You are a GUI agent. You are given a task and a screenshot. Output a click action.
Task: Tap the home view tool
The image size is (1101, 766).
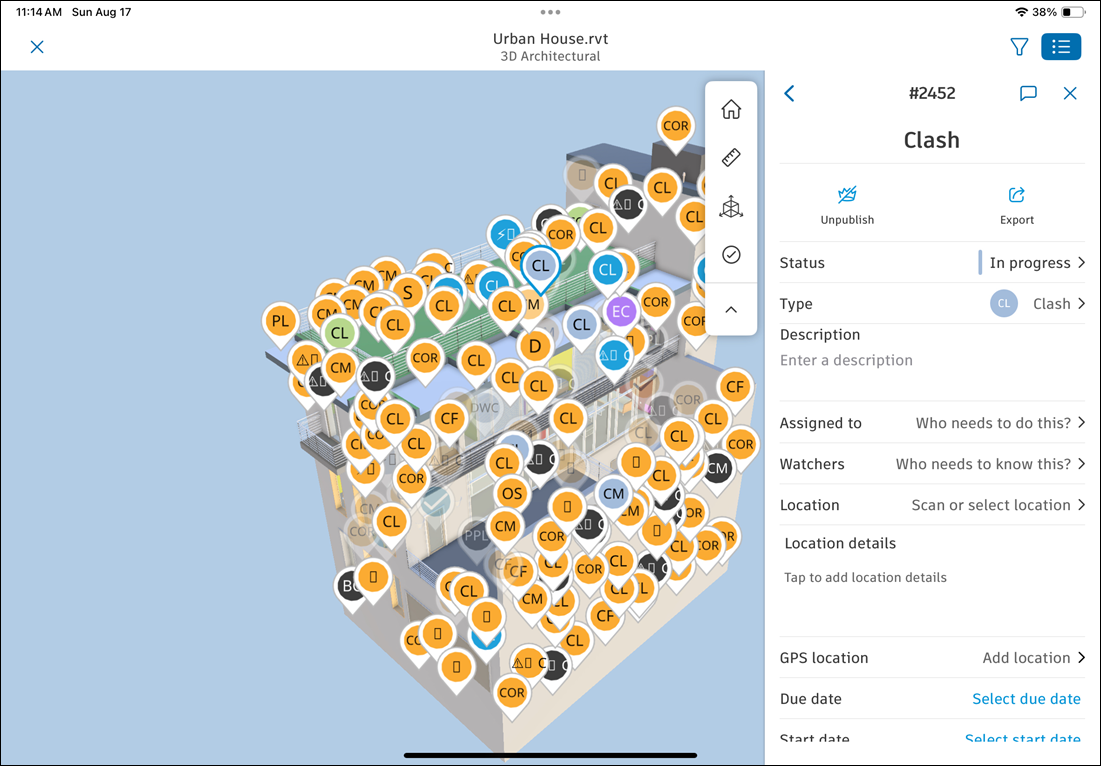click(731, 110)
